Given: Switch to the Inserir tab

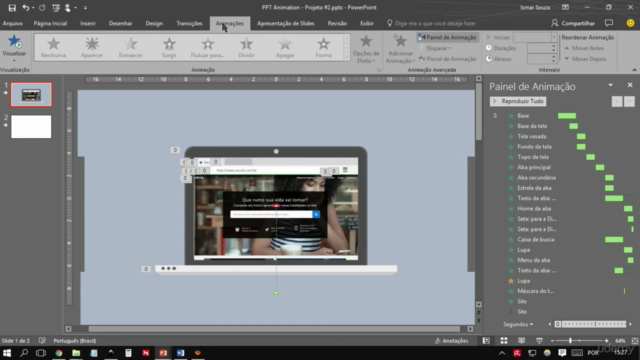Looking at the screenshot, I should (x=88, y=23).
